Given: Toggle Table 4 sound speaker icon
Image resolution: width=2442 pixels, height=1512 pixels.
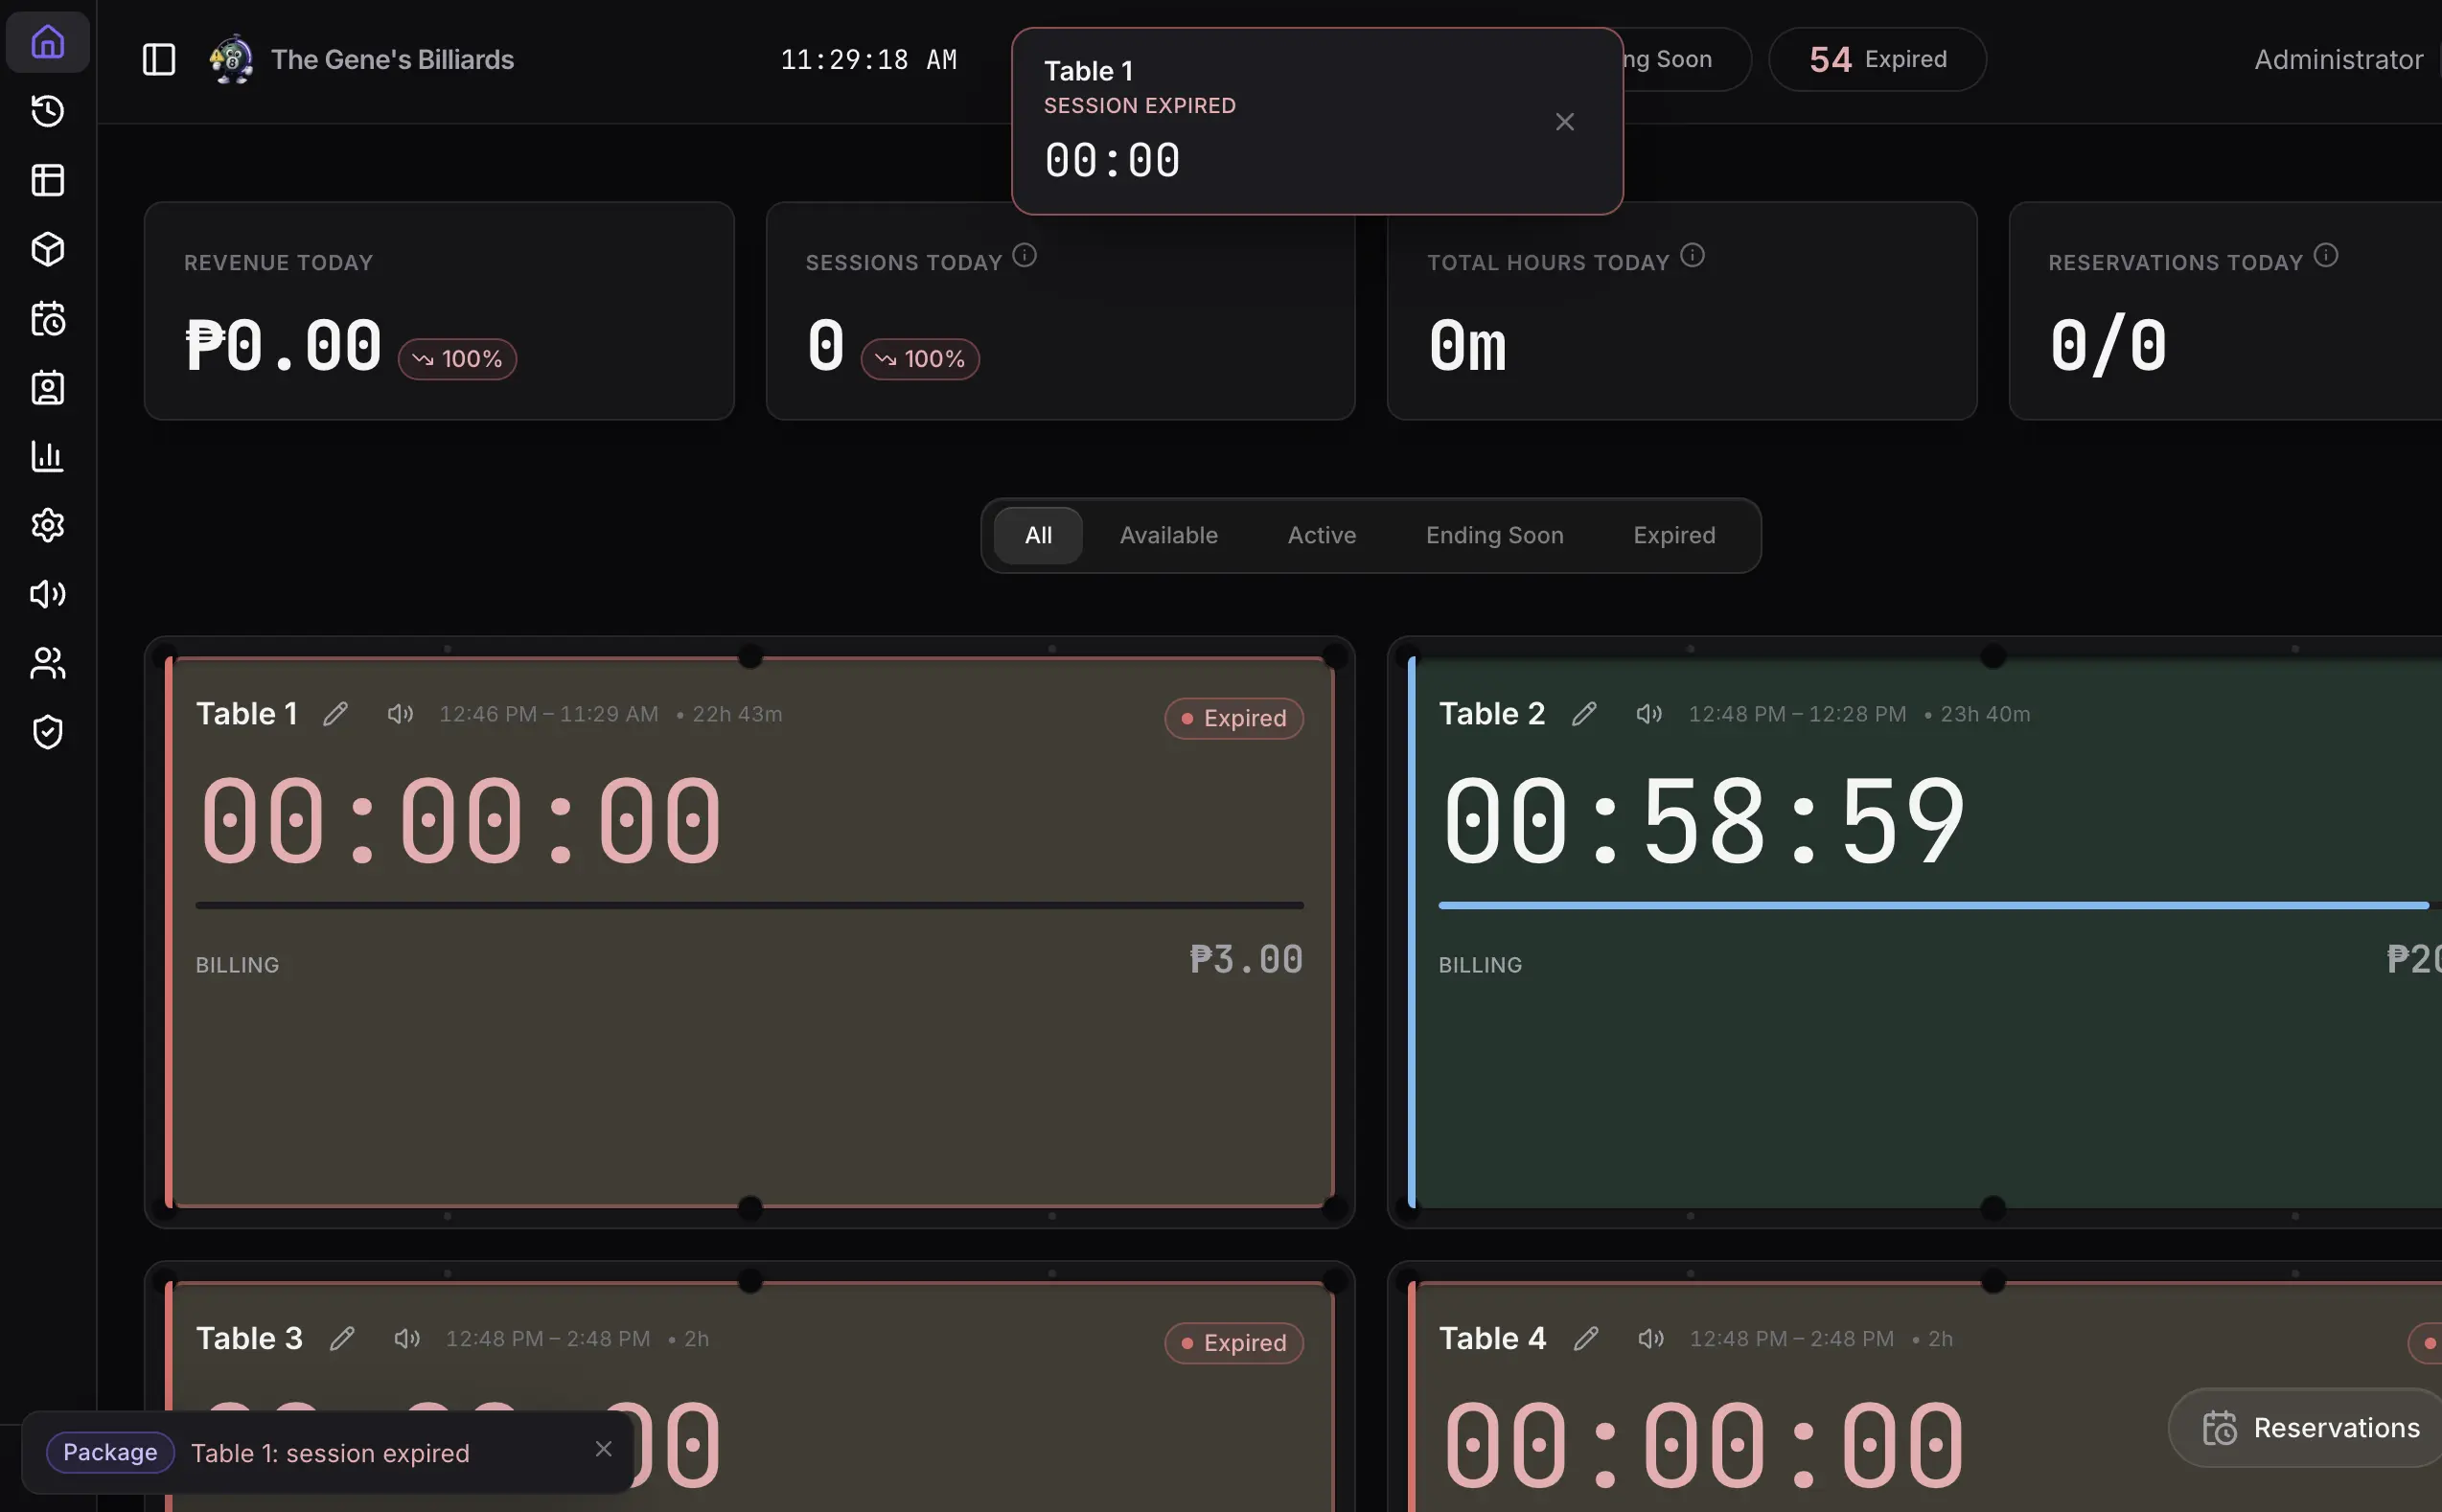Looking at the screenshot, I should point(1651,1339).
